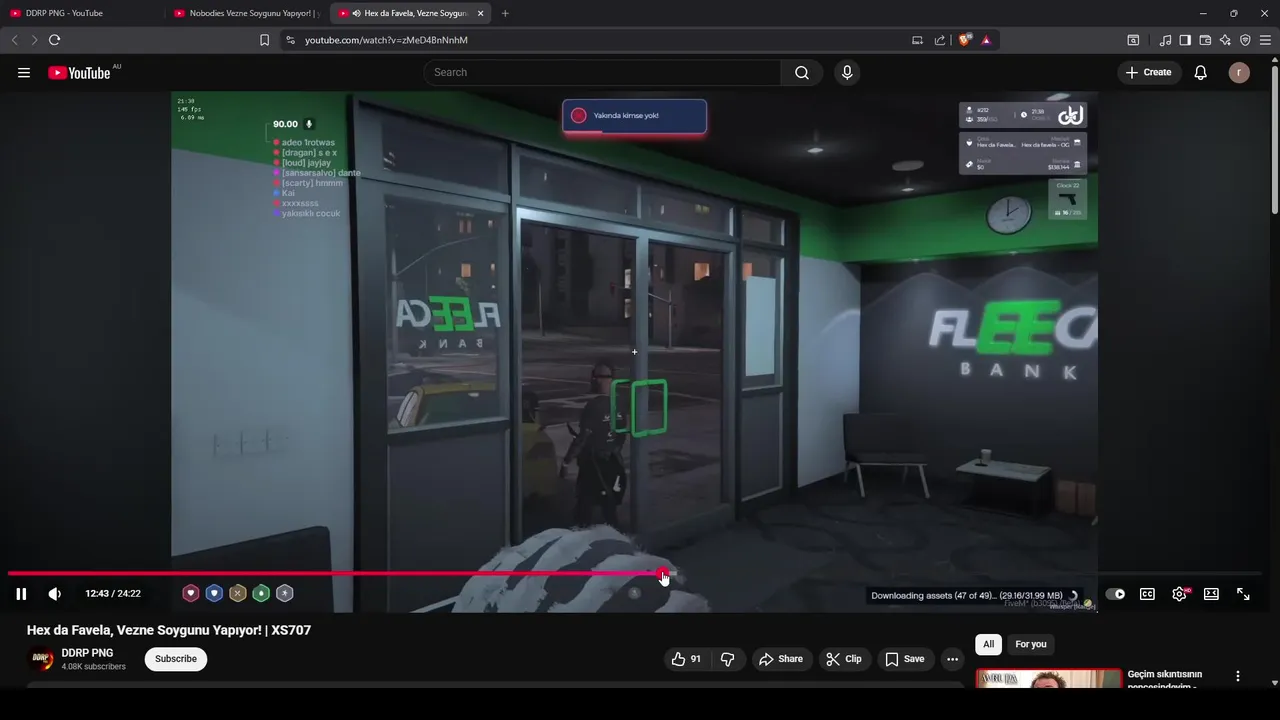Share this video
Image resolution: width=1280 pixels, height=720 pixels.
[x=781, y=659]
